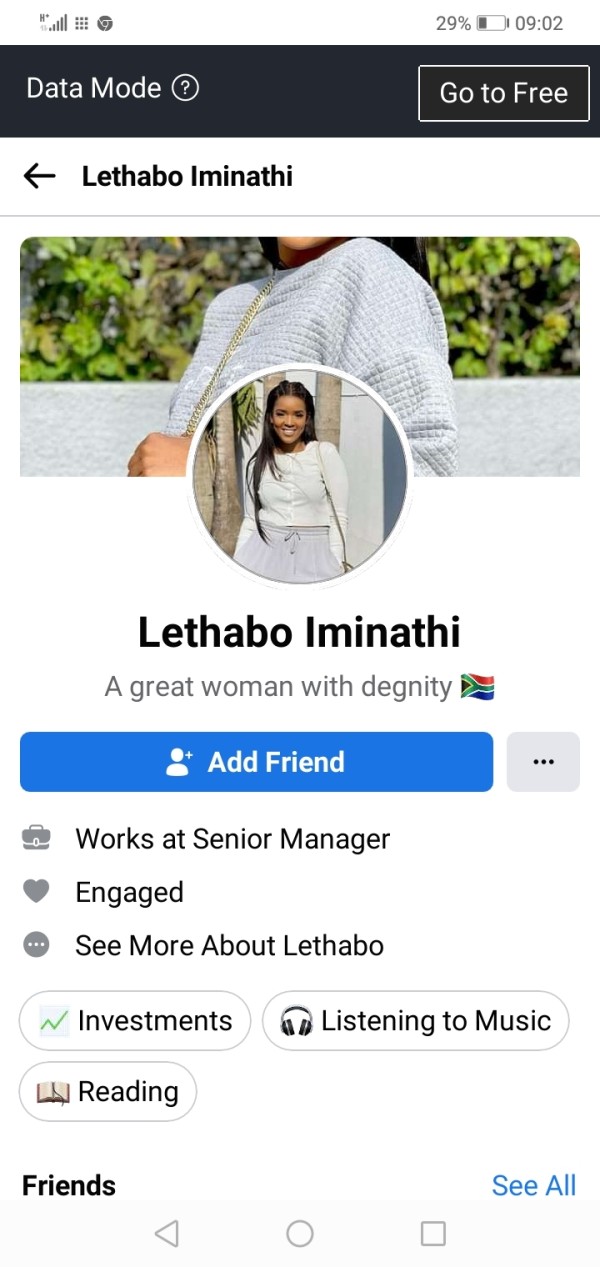Open the circular profile picture
Screen dimensions: 600x1267
(300, 477)
